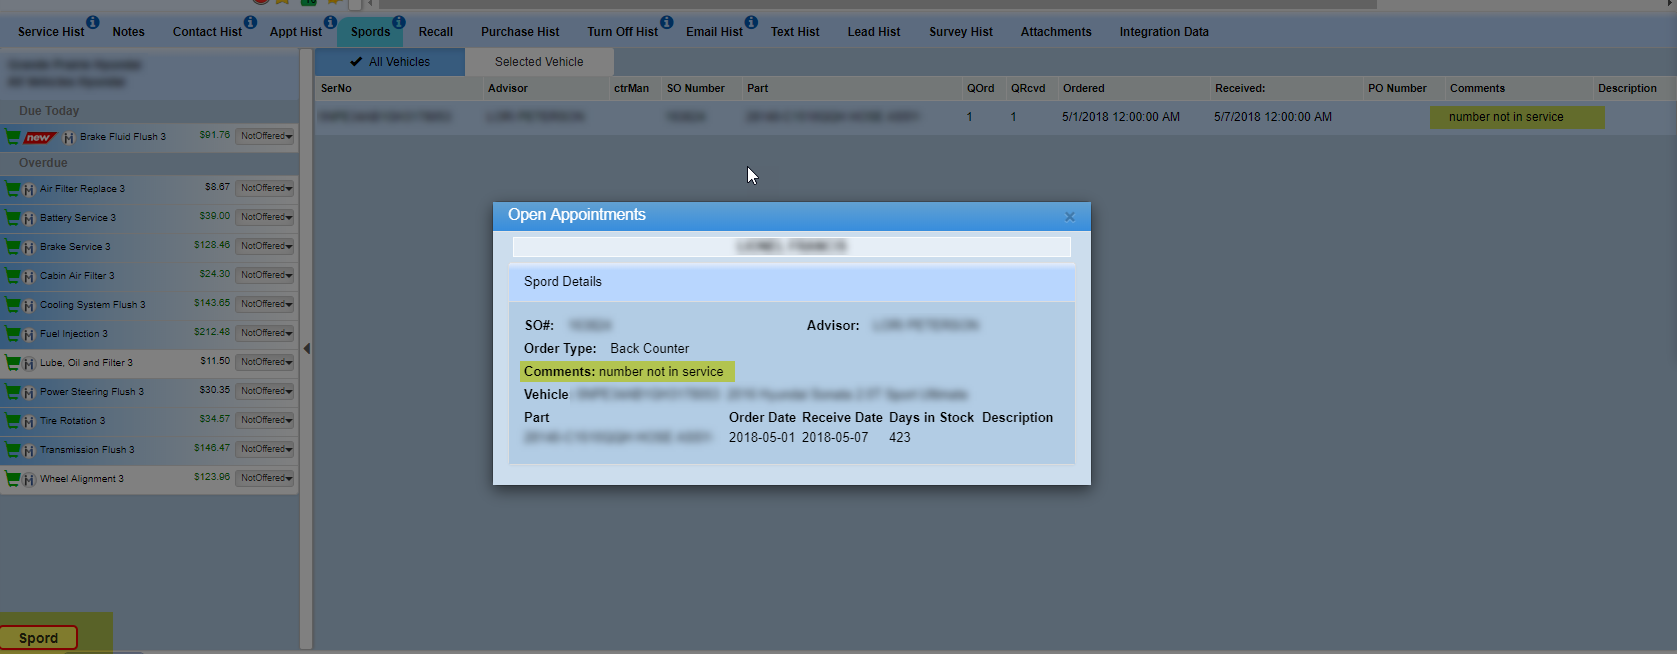
Task: Open NotOffered dropdown for Air Filter Replace 3
Action: [265, 188]
